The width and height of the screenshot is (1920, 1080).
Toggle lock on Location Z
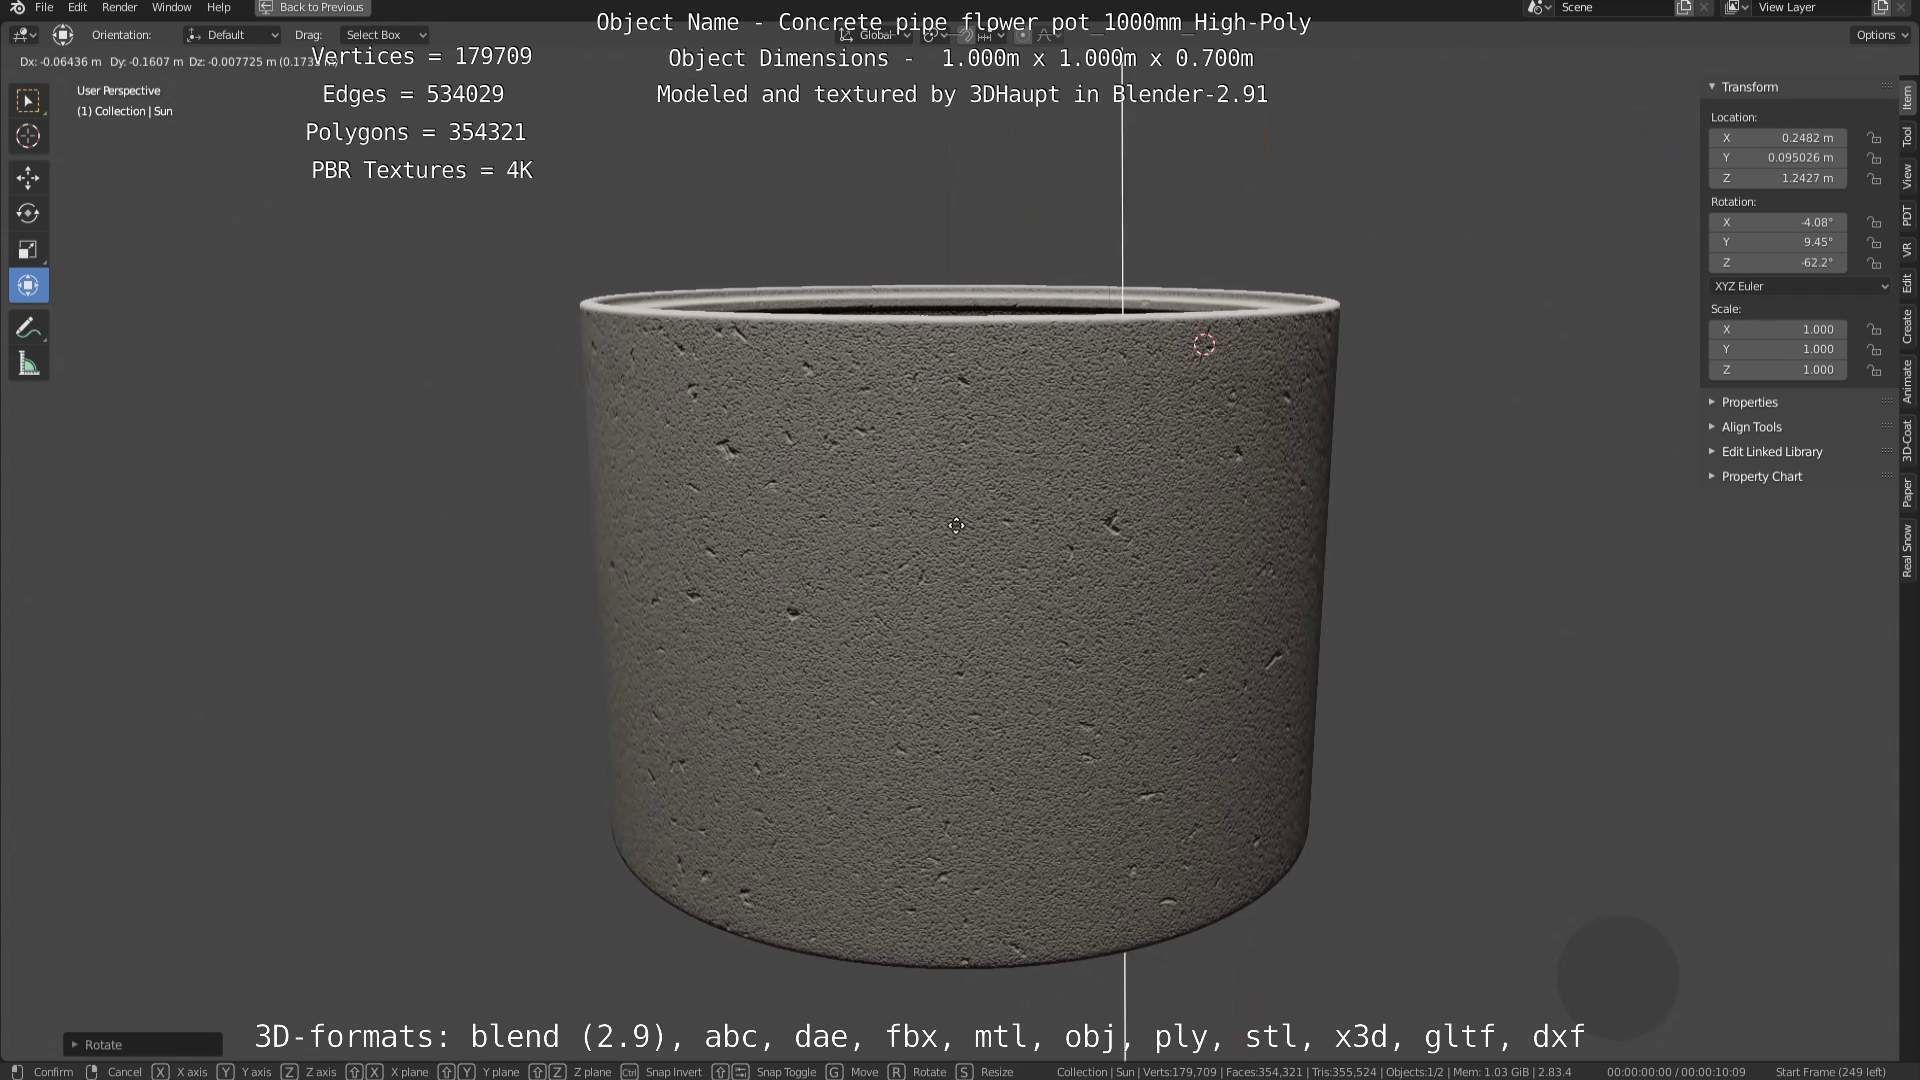pos(1875,179)
